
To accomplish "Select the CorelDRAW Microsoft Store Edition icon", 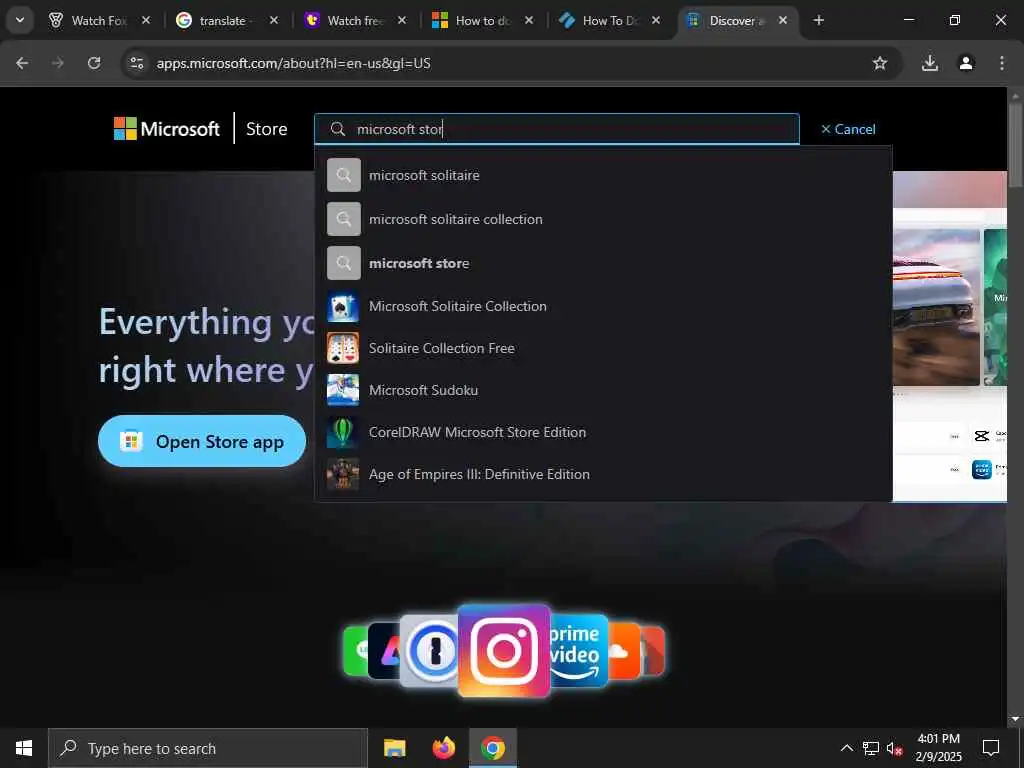I will (343, 432).
